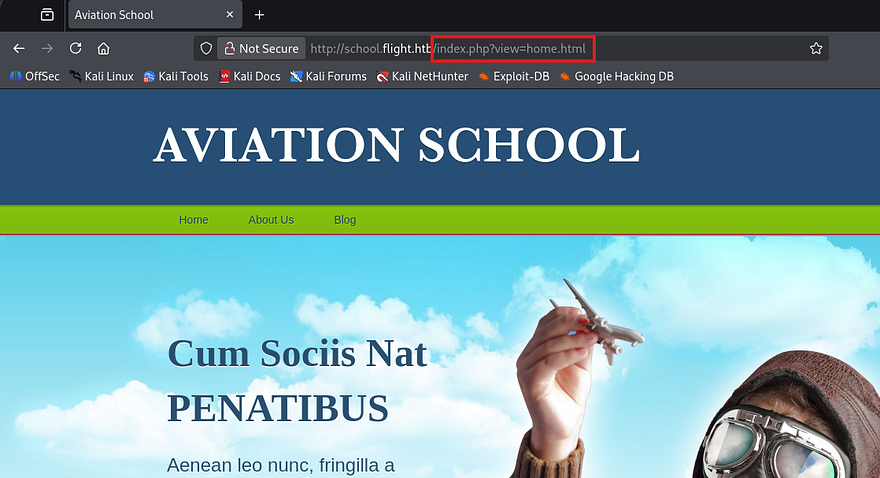880x478 pixels.
Task: Click the forward navigation arrow
Action: (x=47, y=48)
